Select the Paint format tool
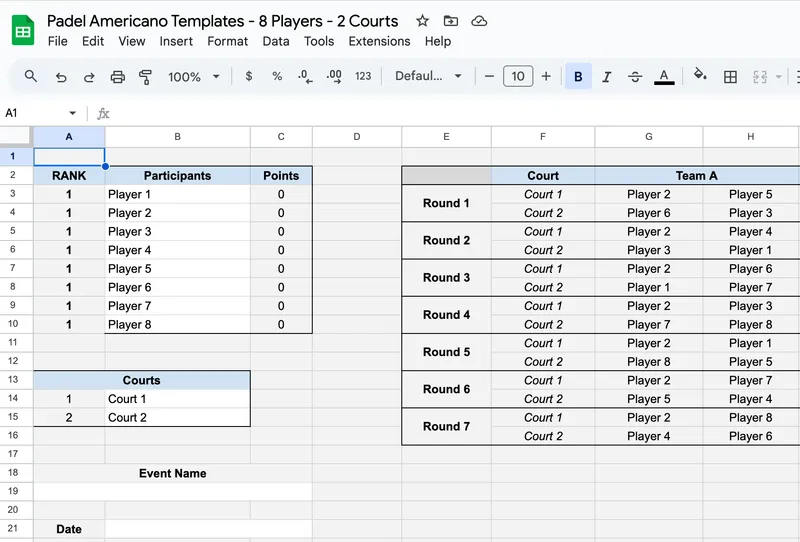Image resolution: width=800 pixels, height=542 pixels. click(x=146, y=77)
